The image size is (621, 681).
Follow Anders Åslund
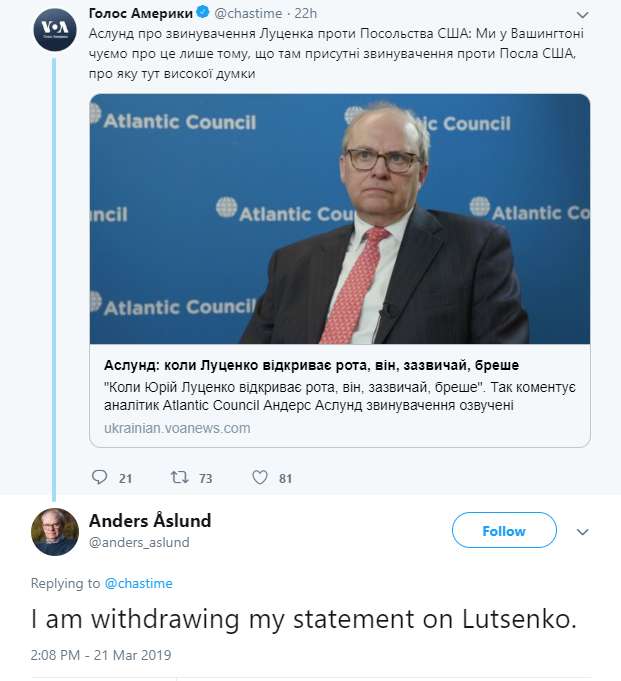(x=504, y=531)
